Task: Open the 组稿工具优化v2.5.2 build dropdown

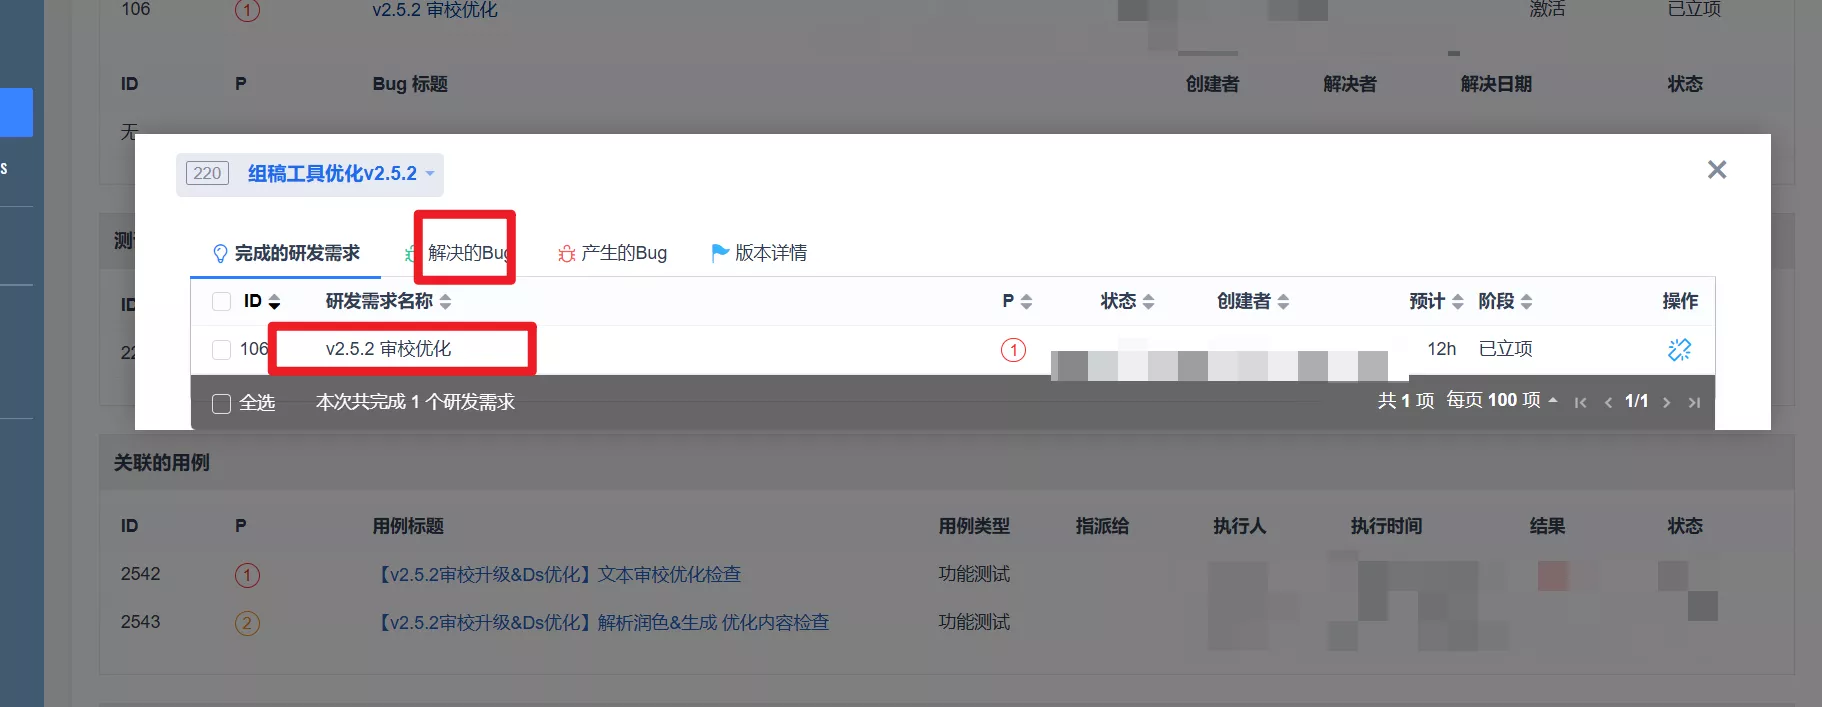Action: coord(310,174)
